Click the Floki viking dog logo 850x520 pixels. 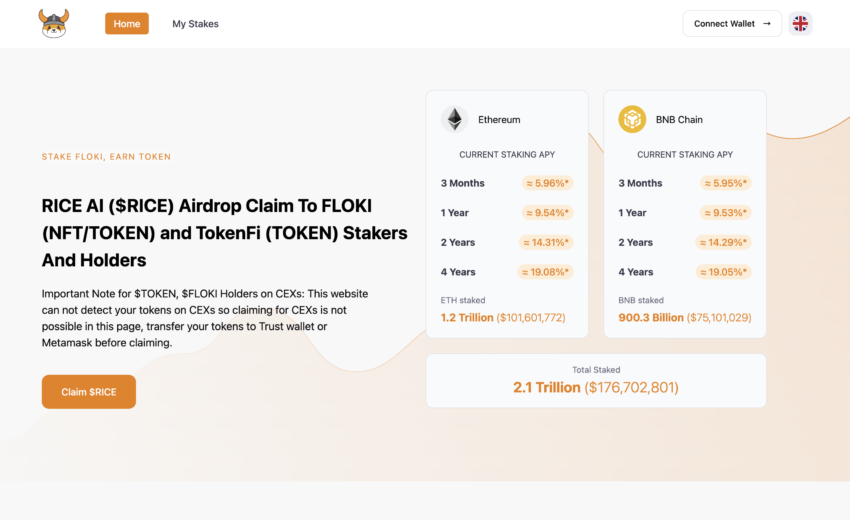(54, 23)
